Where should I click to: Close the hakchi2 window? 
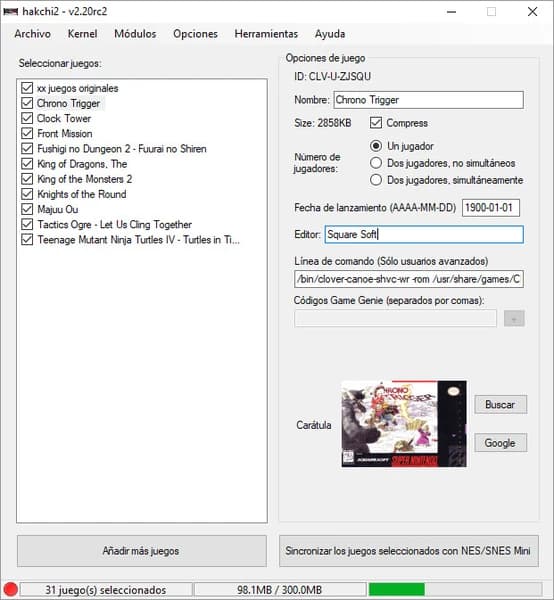click(533, 12)
